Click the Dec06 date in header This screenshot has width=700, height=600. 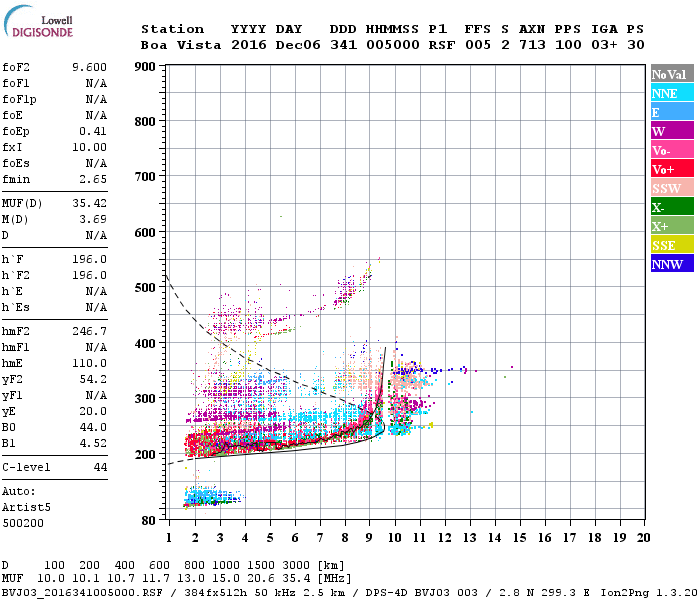(x=298, y=45)
